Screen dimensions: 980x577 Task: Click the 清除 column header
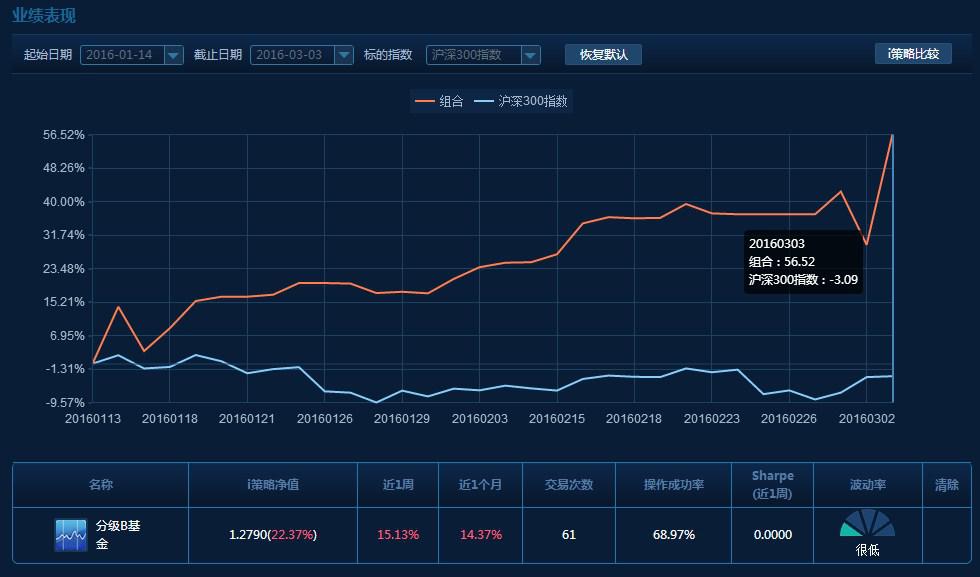946,484
